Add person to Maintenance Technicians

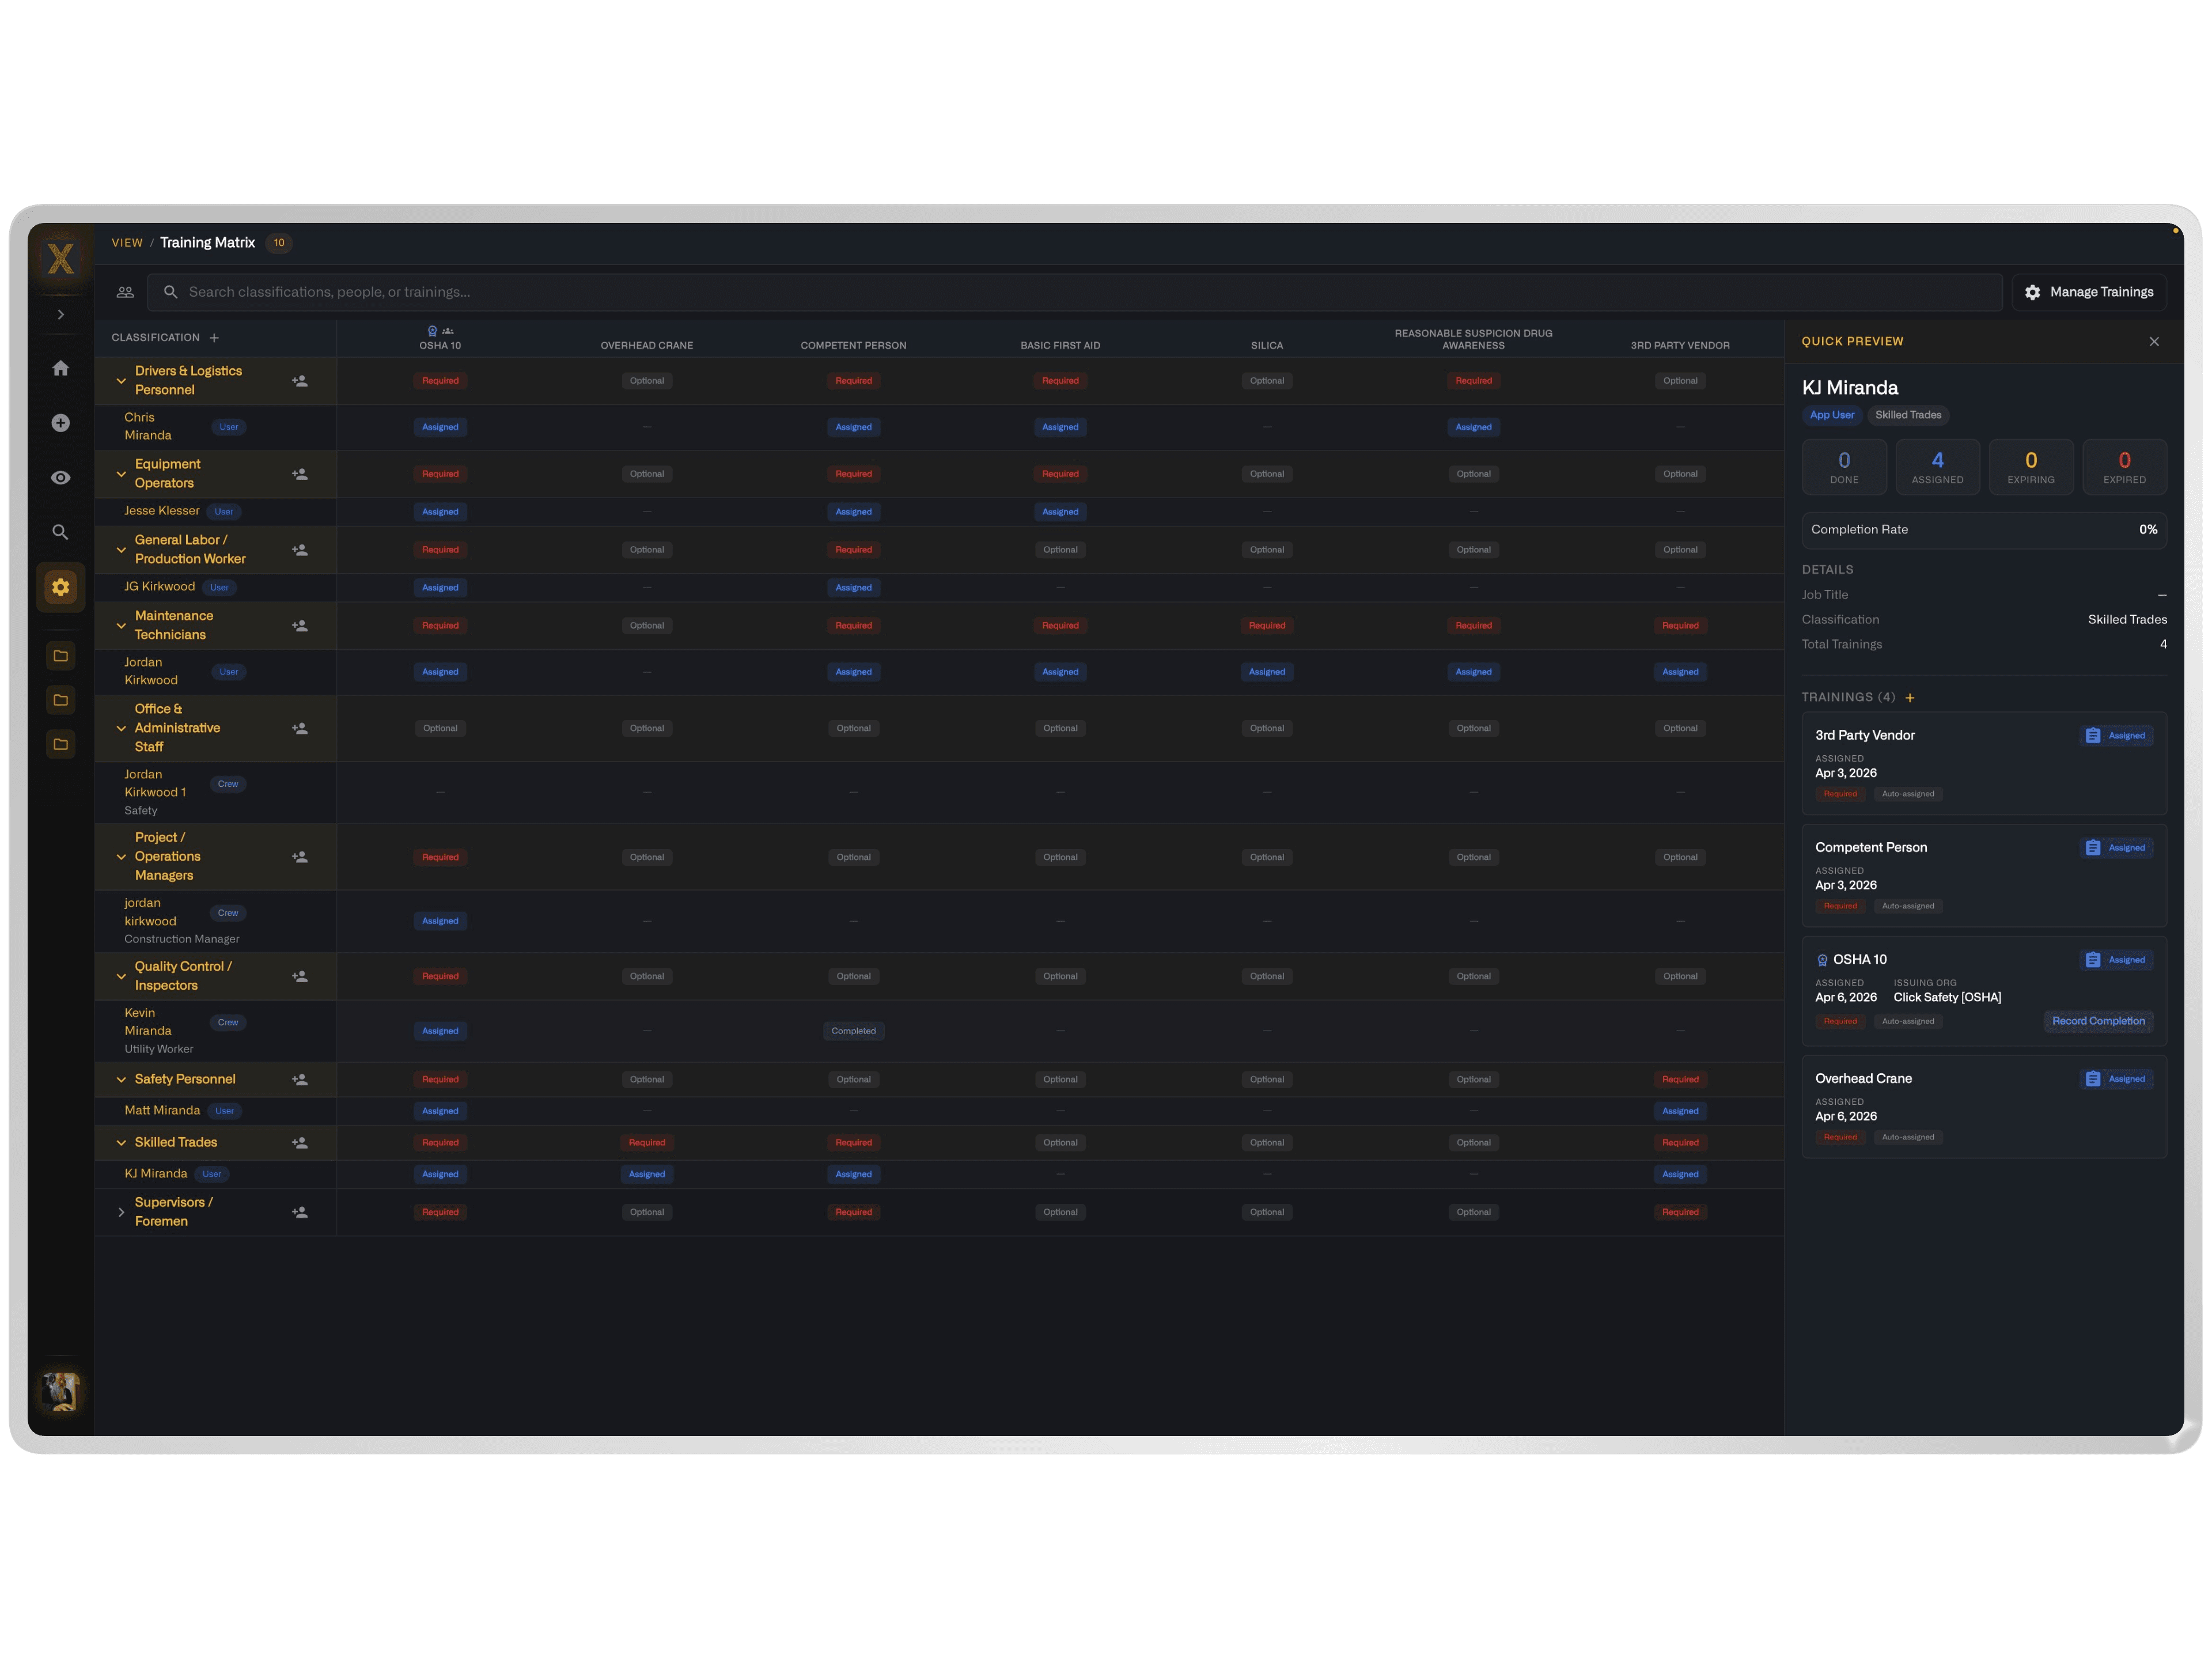tap(300, 626)
